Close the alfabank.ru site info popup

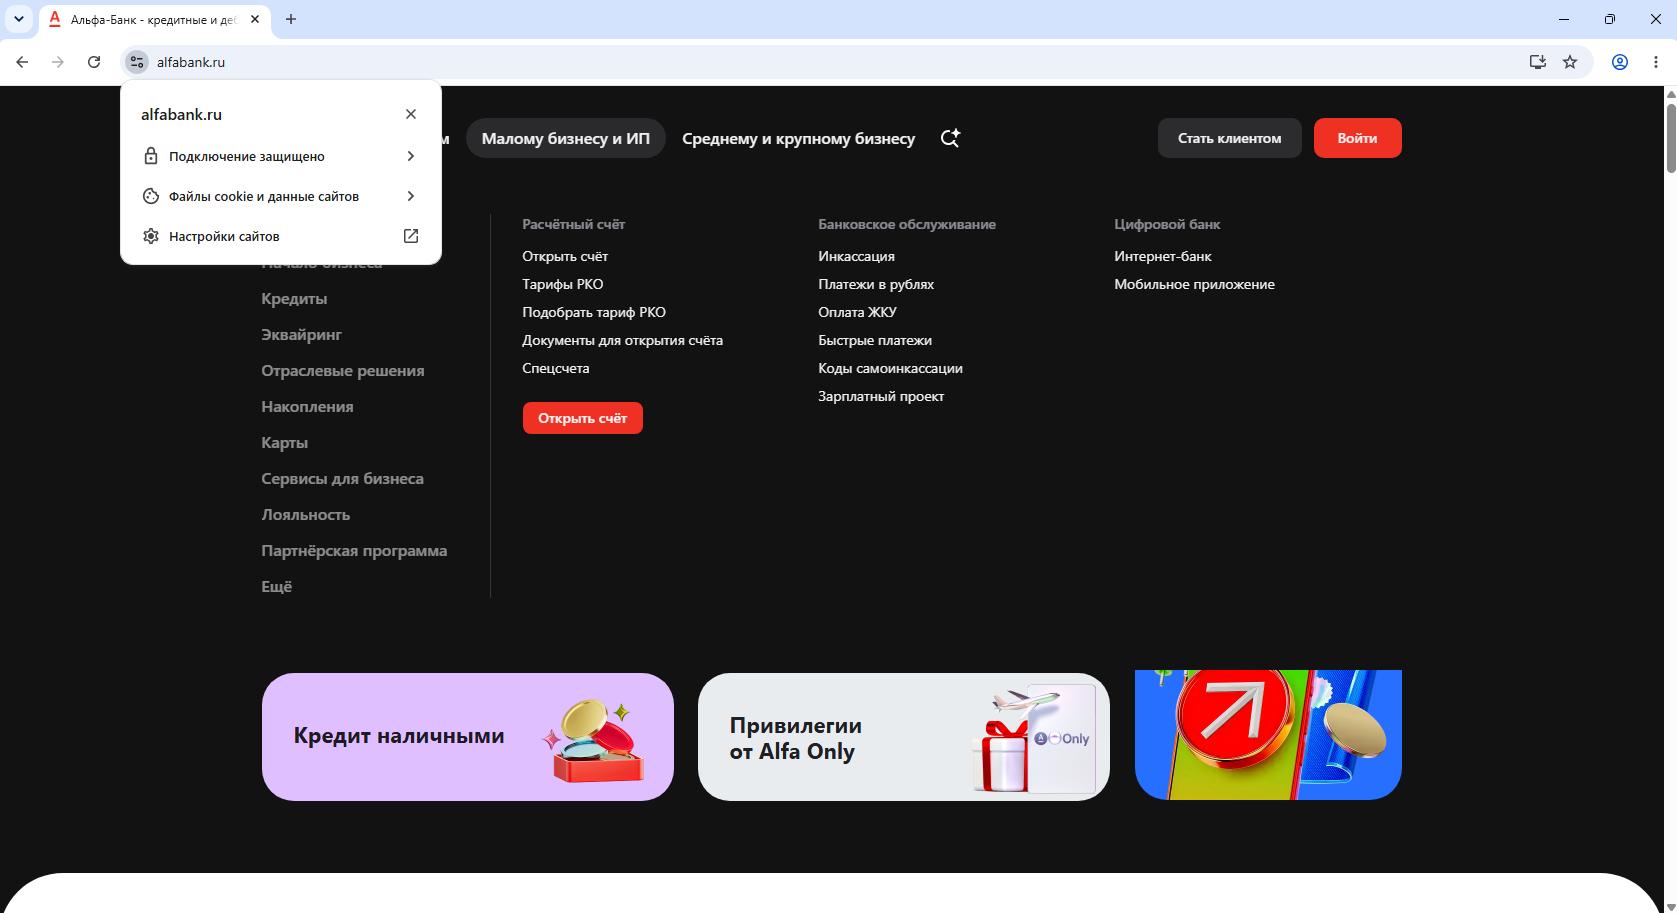pyautogui.click(x=411, y=114)
